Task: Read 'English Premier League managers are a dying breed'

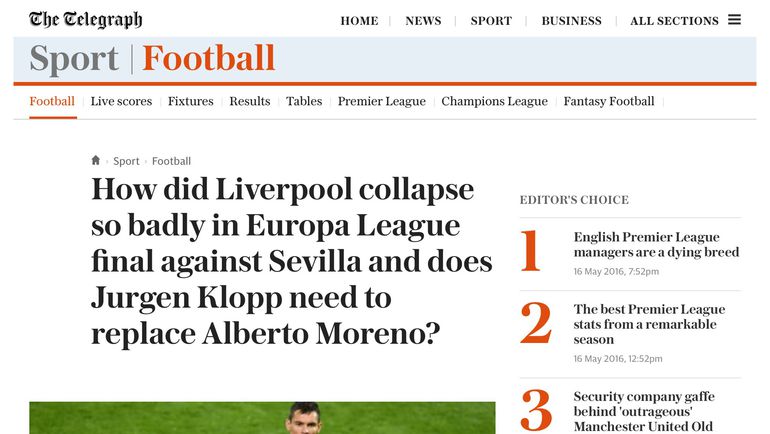Action: pos(656,245)
